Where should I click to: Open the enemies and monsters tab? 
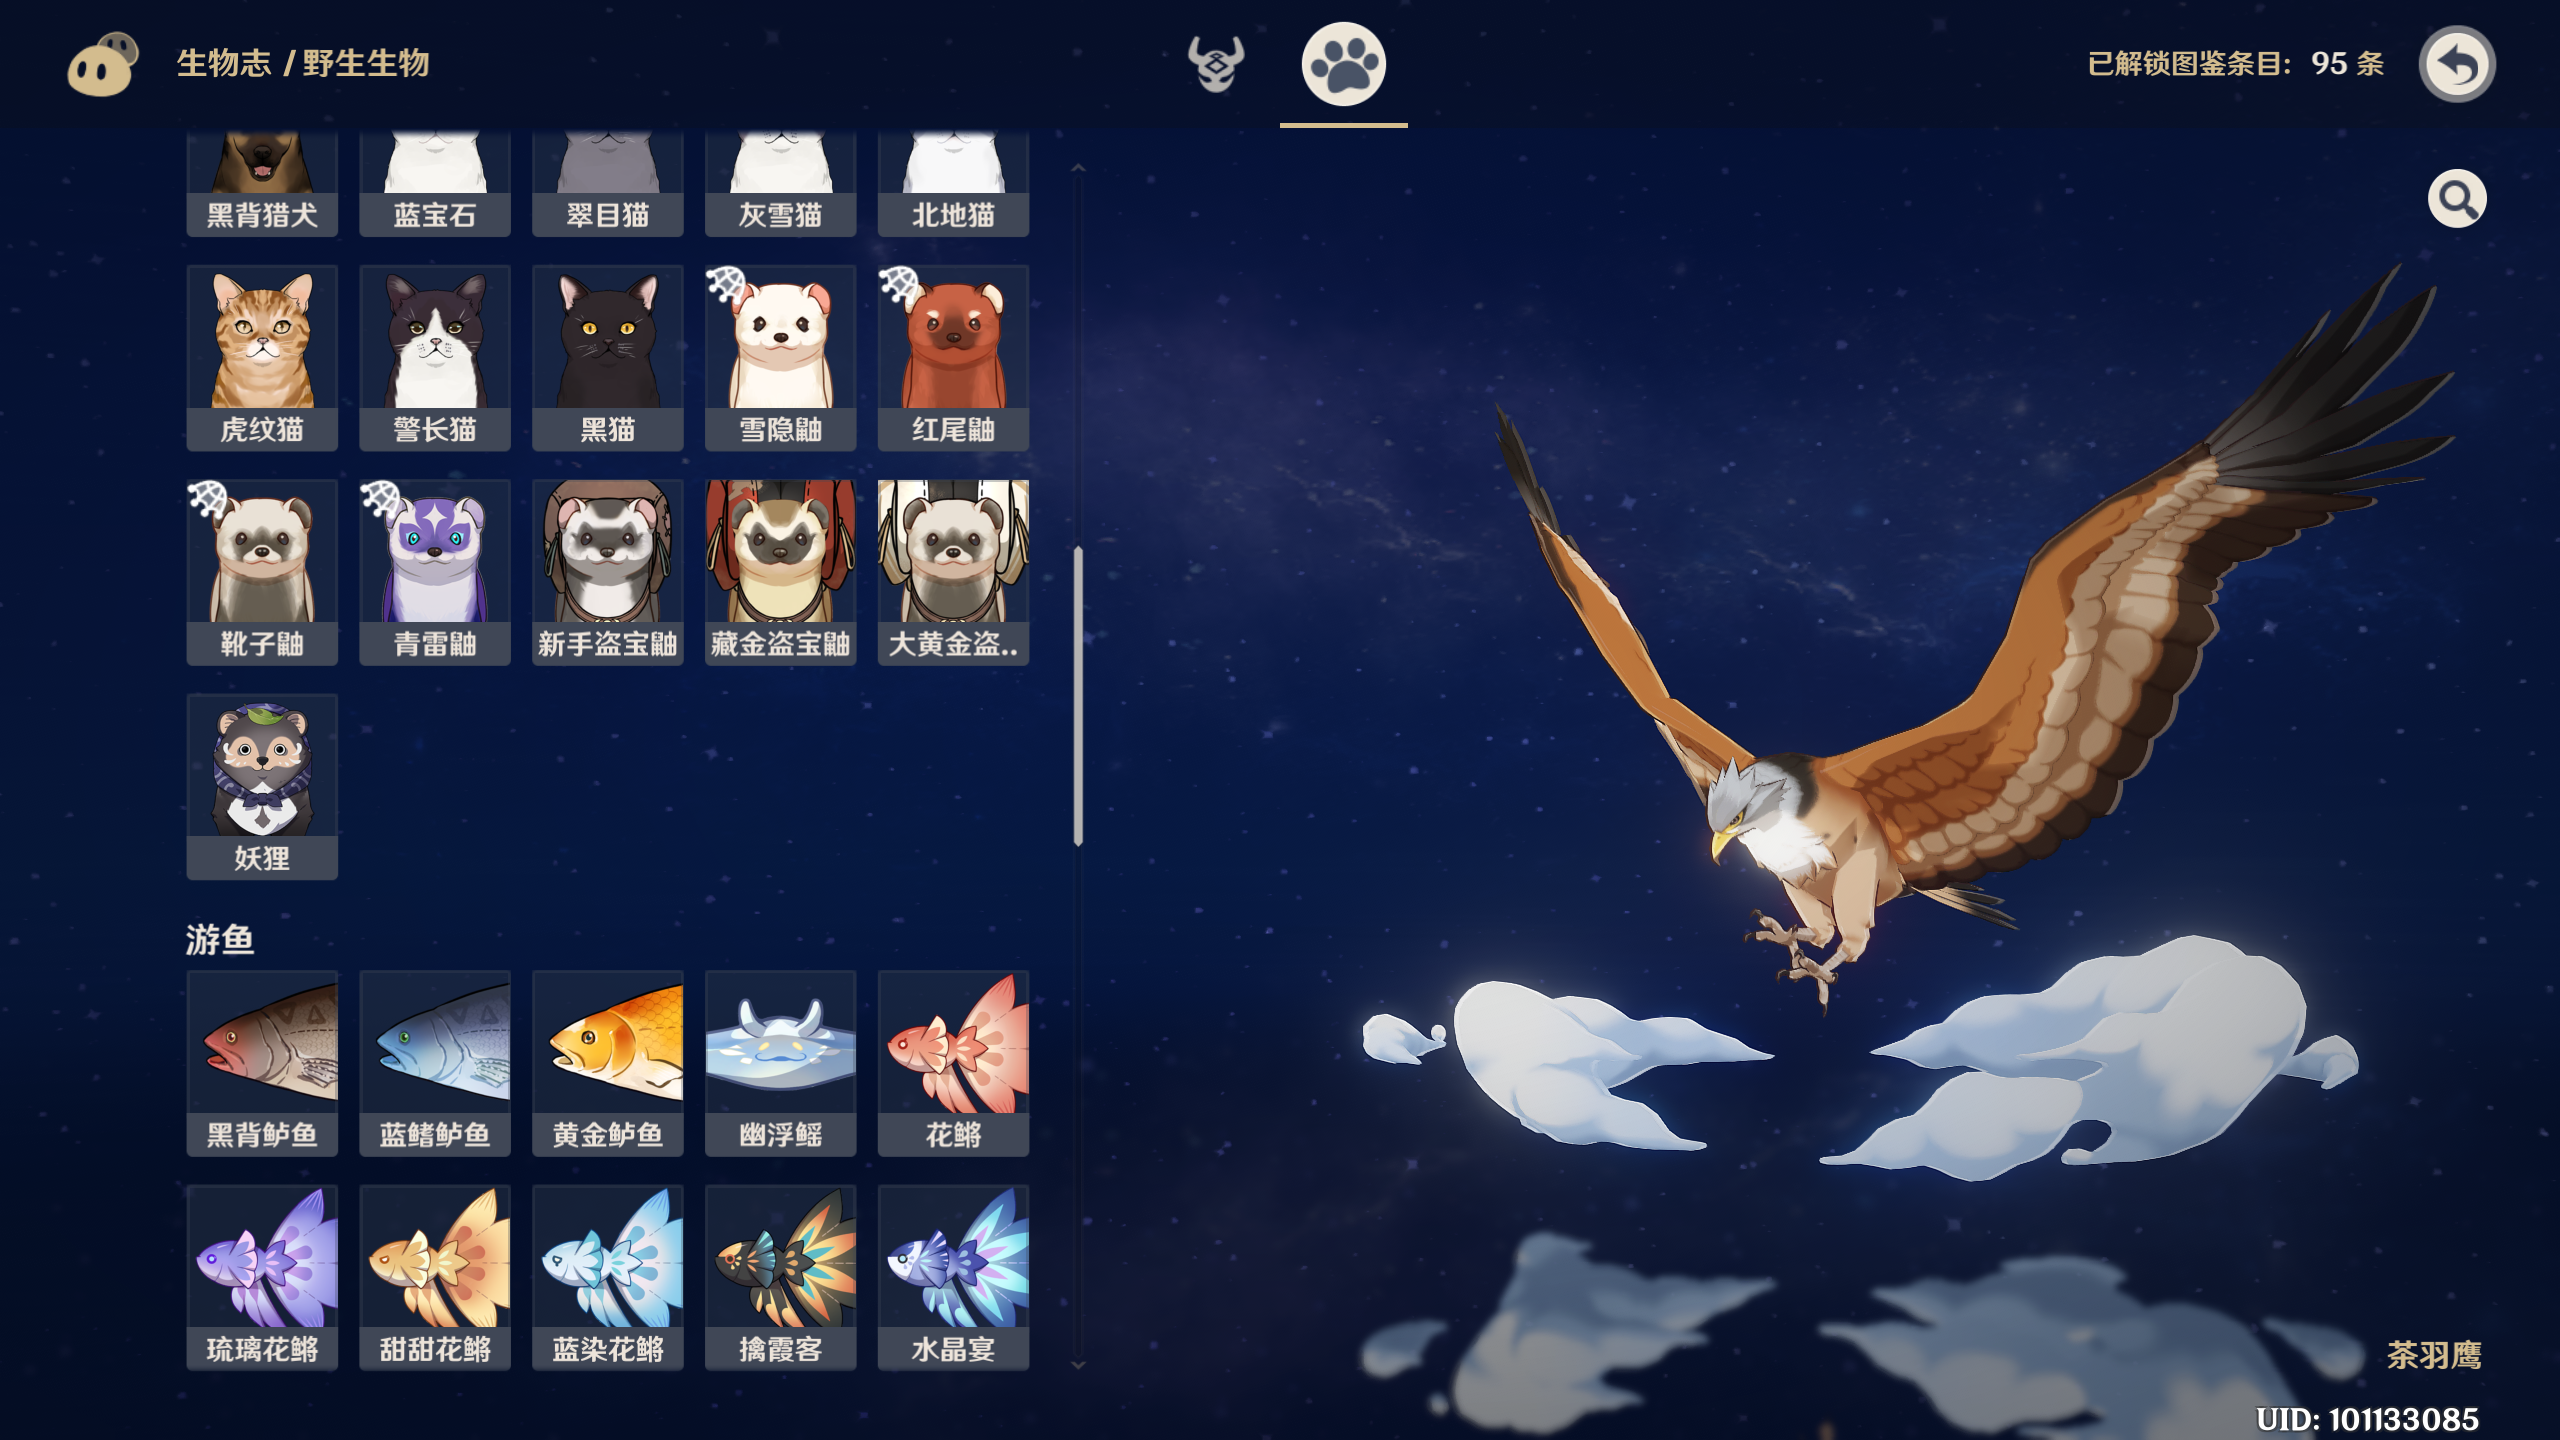[x=1216, y=64]
